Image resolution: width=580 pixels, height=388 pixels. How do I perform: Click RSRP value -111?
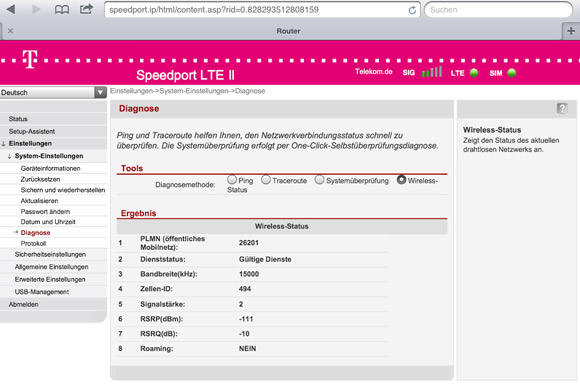pos(246,319)
